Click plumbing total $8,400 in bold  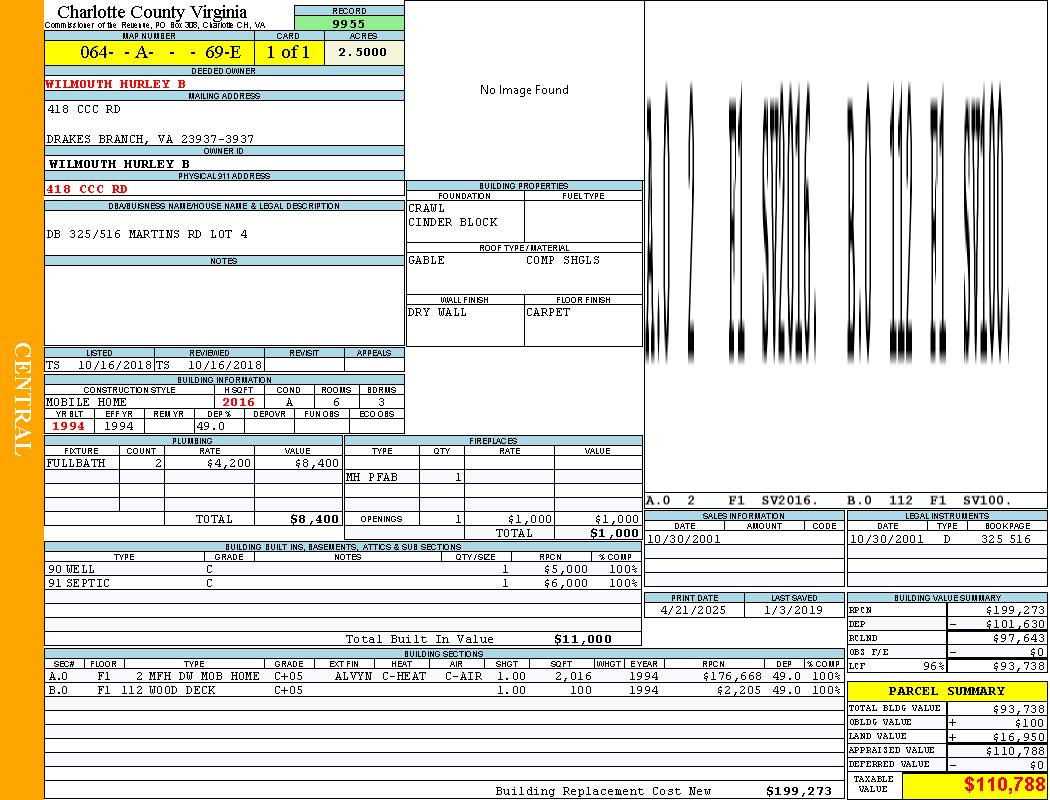pyautogui.click(x=315, y=519)
